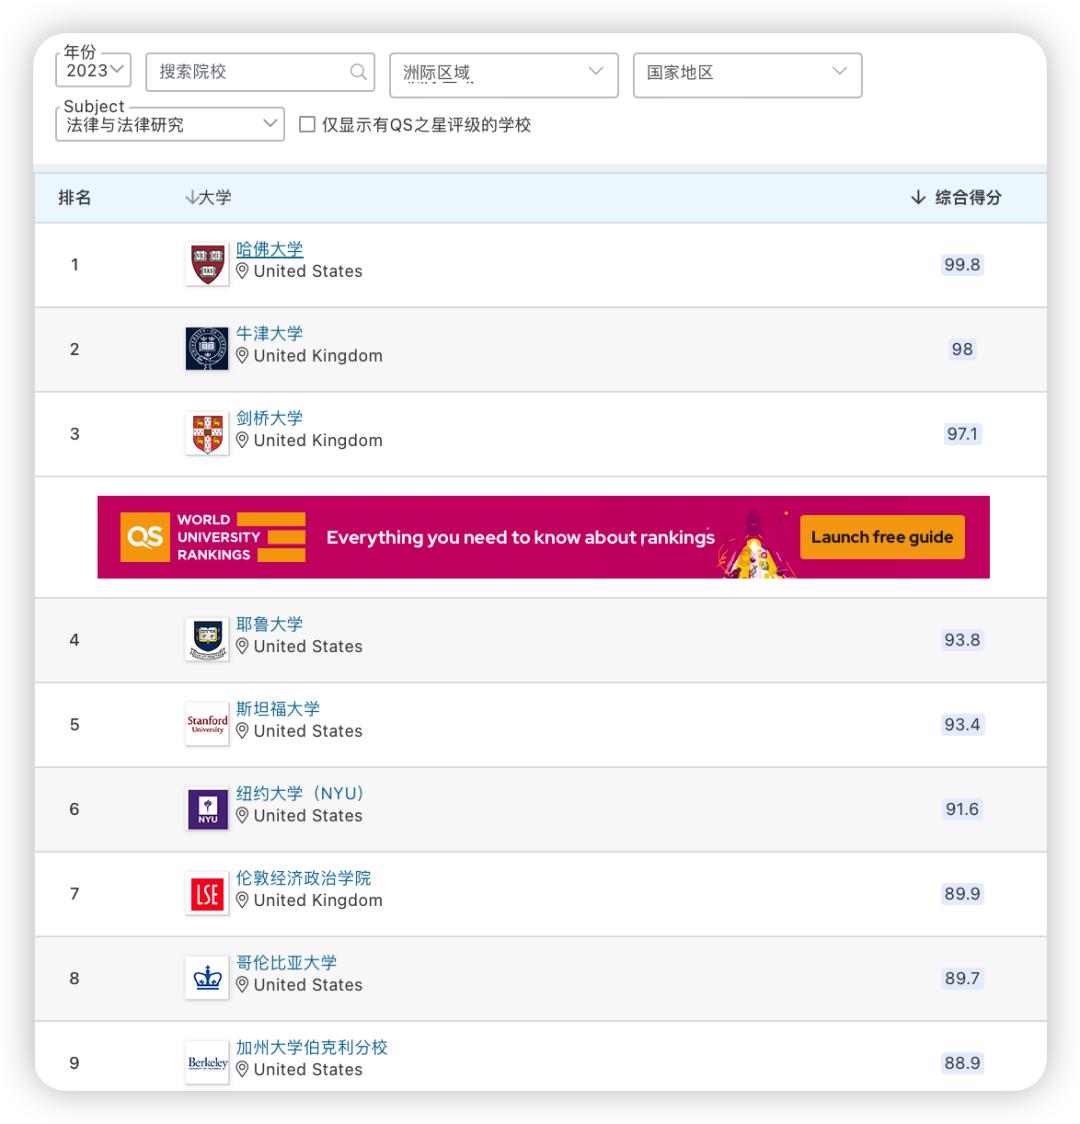Click the Stanford University logo
1080x1124 pixels.
[206, 723]
